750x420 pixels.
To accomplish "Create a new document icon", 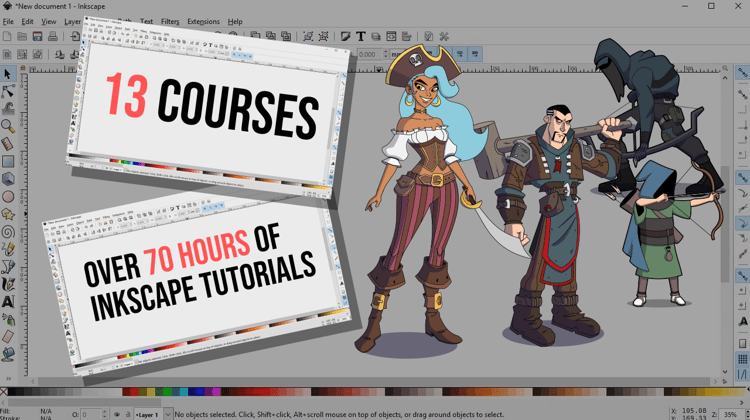I will (7, 36).
